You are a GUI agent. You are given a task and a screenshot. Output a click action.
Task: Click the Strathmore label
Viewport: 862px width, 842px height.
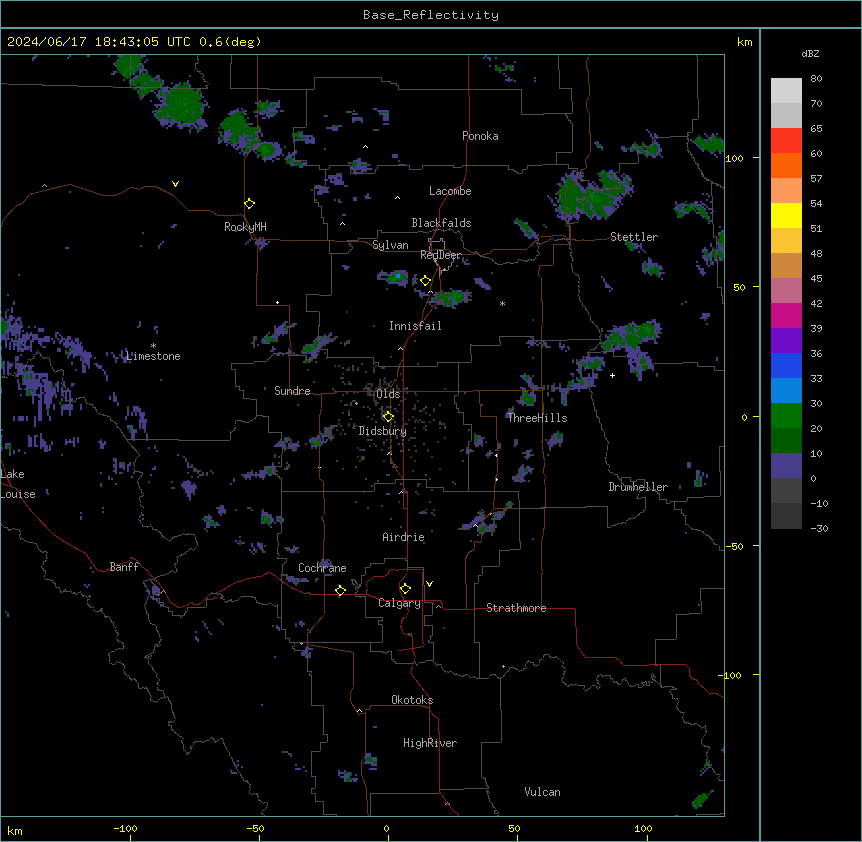click(x=516, y=608)
